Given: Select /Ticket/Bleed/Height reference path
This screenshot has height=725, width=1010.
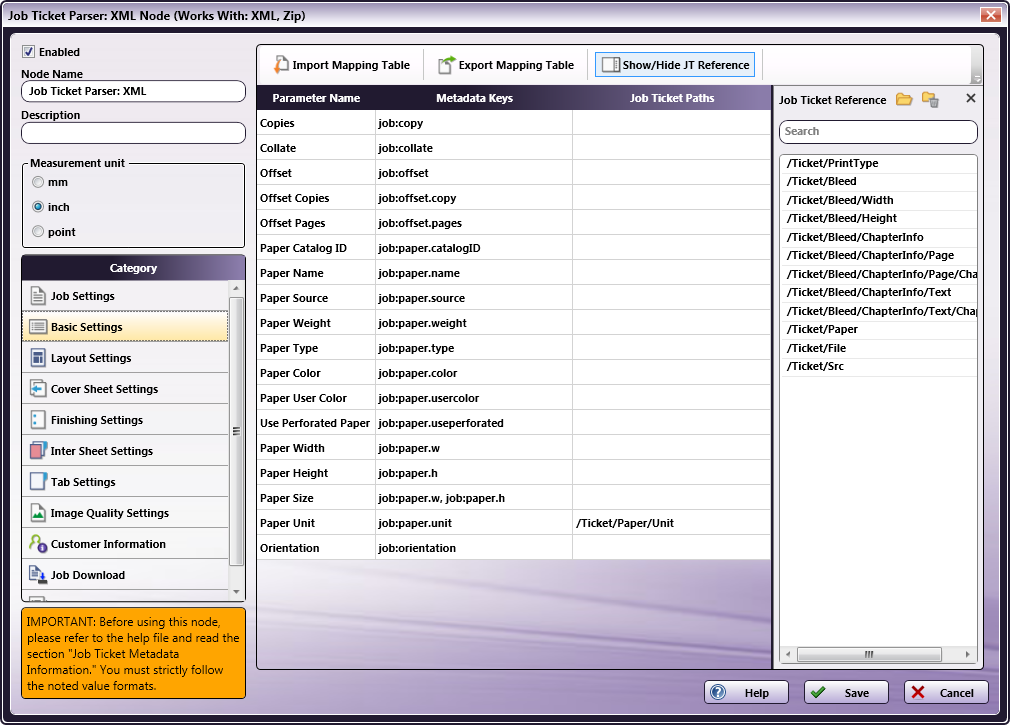Looking at the screenshot, I should (x=878, y=218).
